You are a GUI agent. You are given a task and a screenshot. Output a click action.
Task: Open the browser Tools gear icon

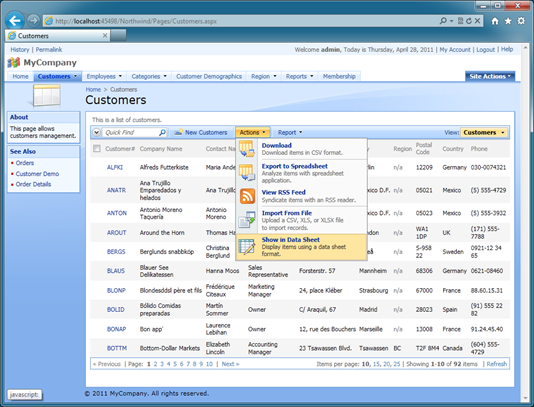(x=521, y=21)
